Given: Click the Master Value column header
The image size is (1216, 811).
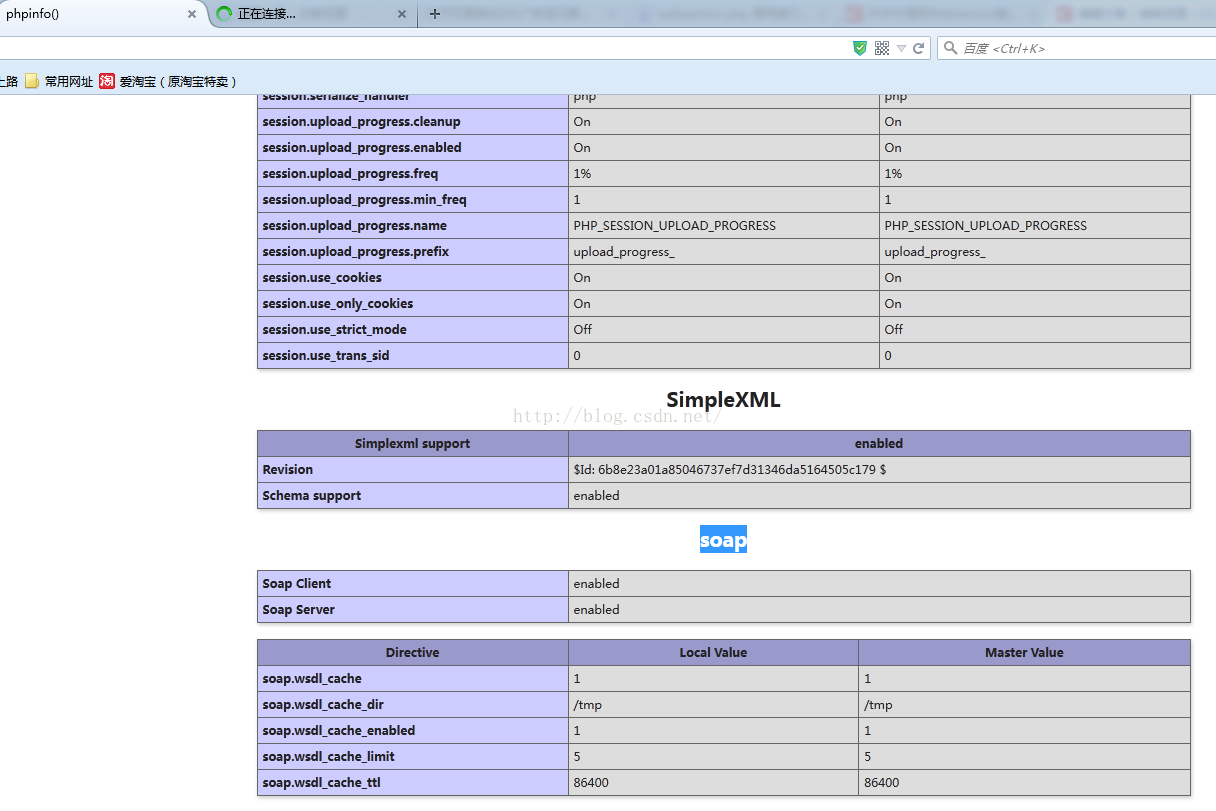Looking at the screenshot, I should [1024, 653].
